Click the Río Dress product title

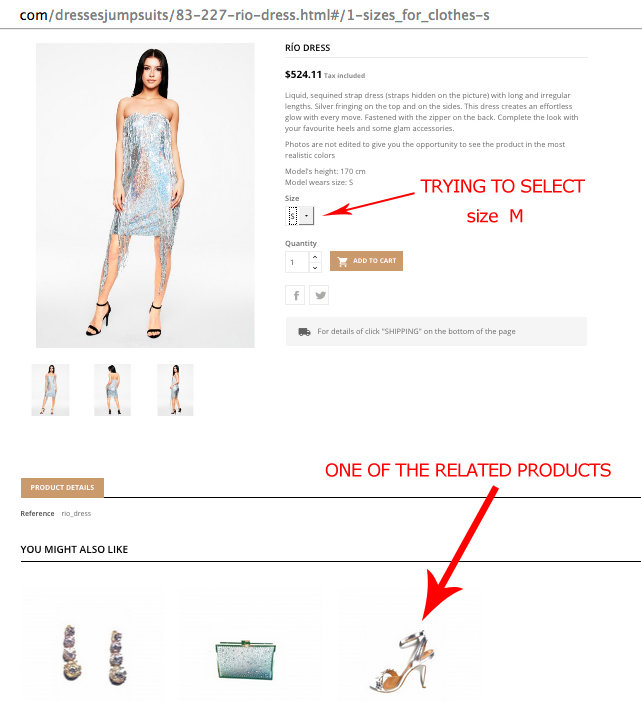click(308, 48)
